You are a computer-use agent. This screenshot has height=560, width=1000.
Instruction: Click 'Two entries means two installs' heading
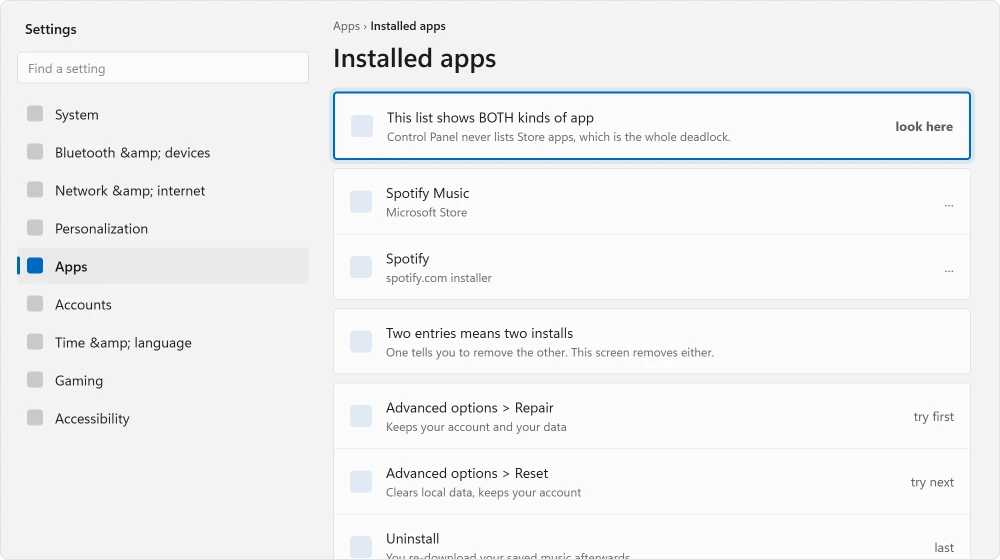(480, 333)
